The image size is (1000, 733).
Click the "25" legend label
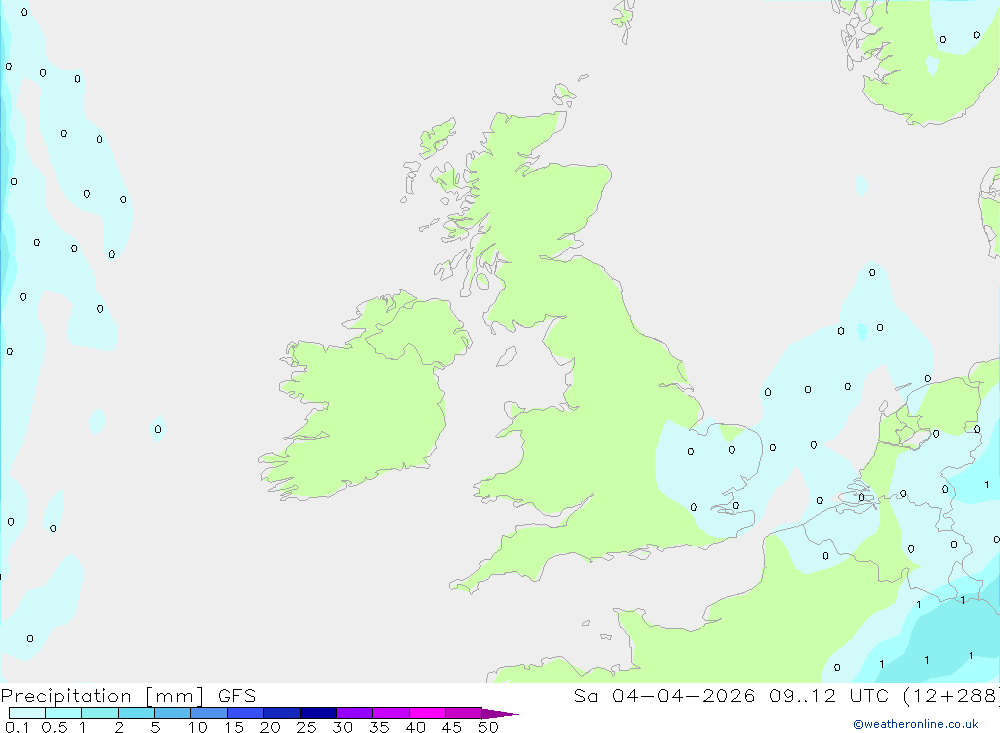click(x=306, y=727)
